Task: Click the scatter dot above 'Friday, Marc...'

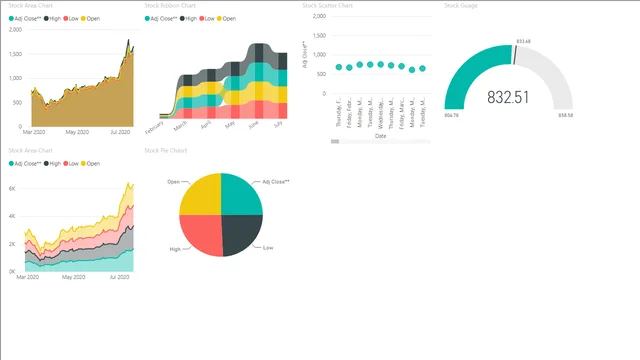Action: (401, 66)
